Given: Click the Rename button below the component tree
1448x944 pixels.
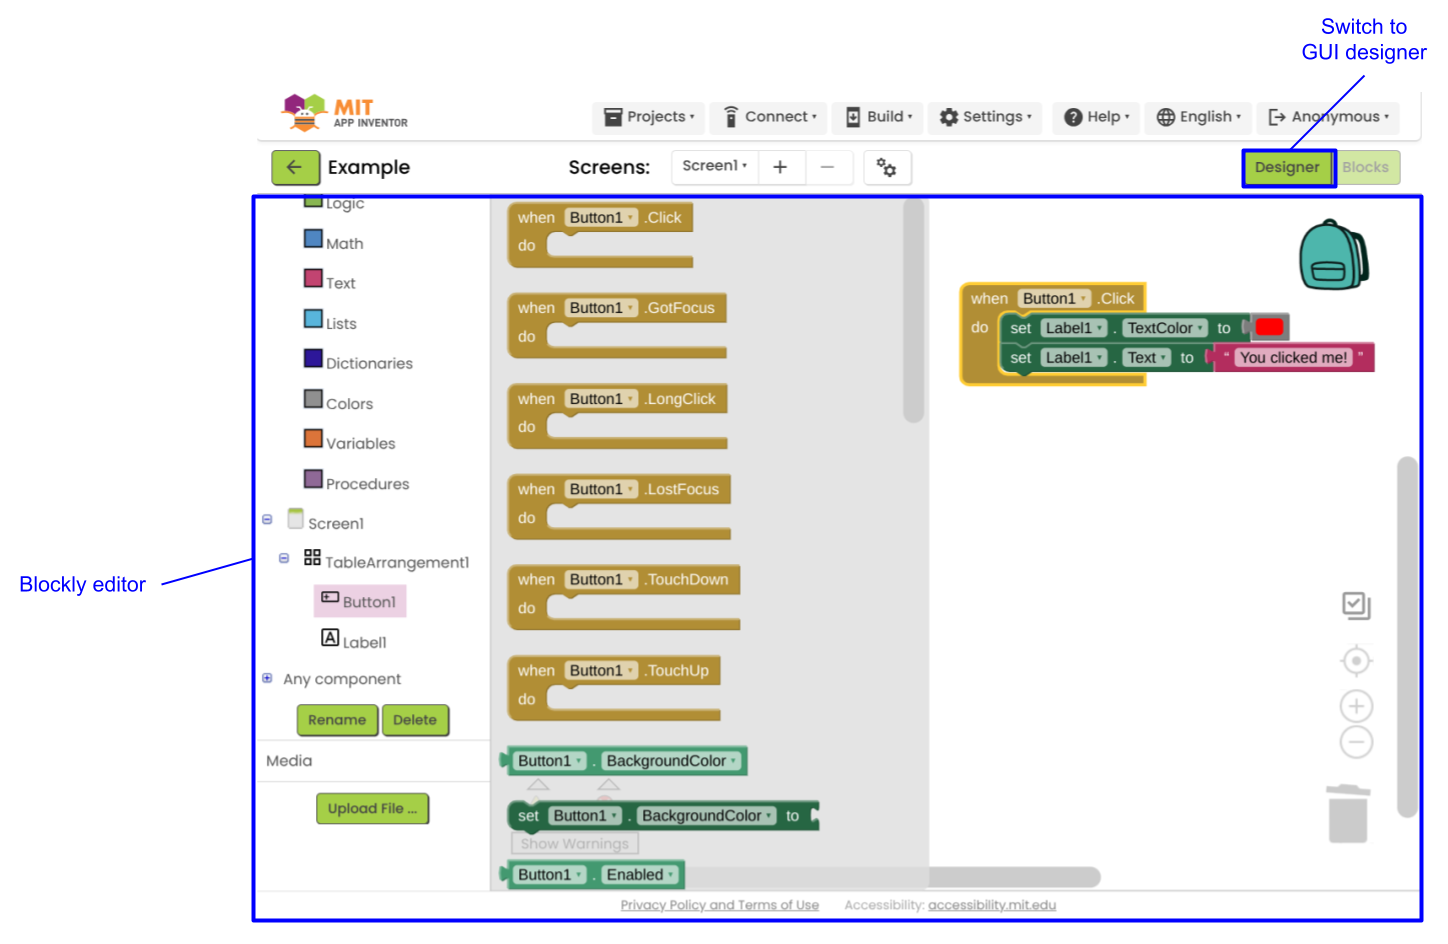Looking at the screenshot, I should click(x=337, y=720).
